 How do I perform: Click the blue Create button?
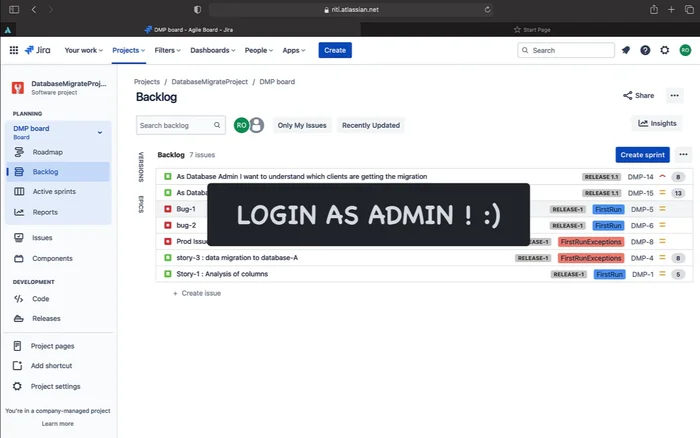pos(335,50)
